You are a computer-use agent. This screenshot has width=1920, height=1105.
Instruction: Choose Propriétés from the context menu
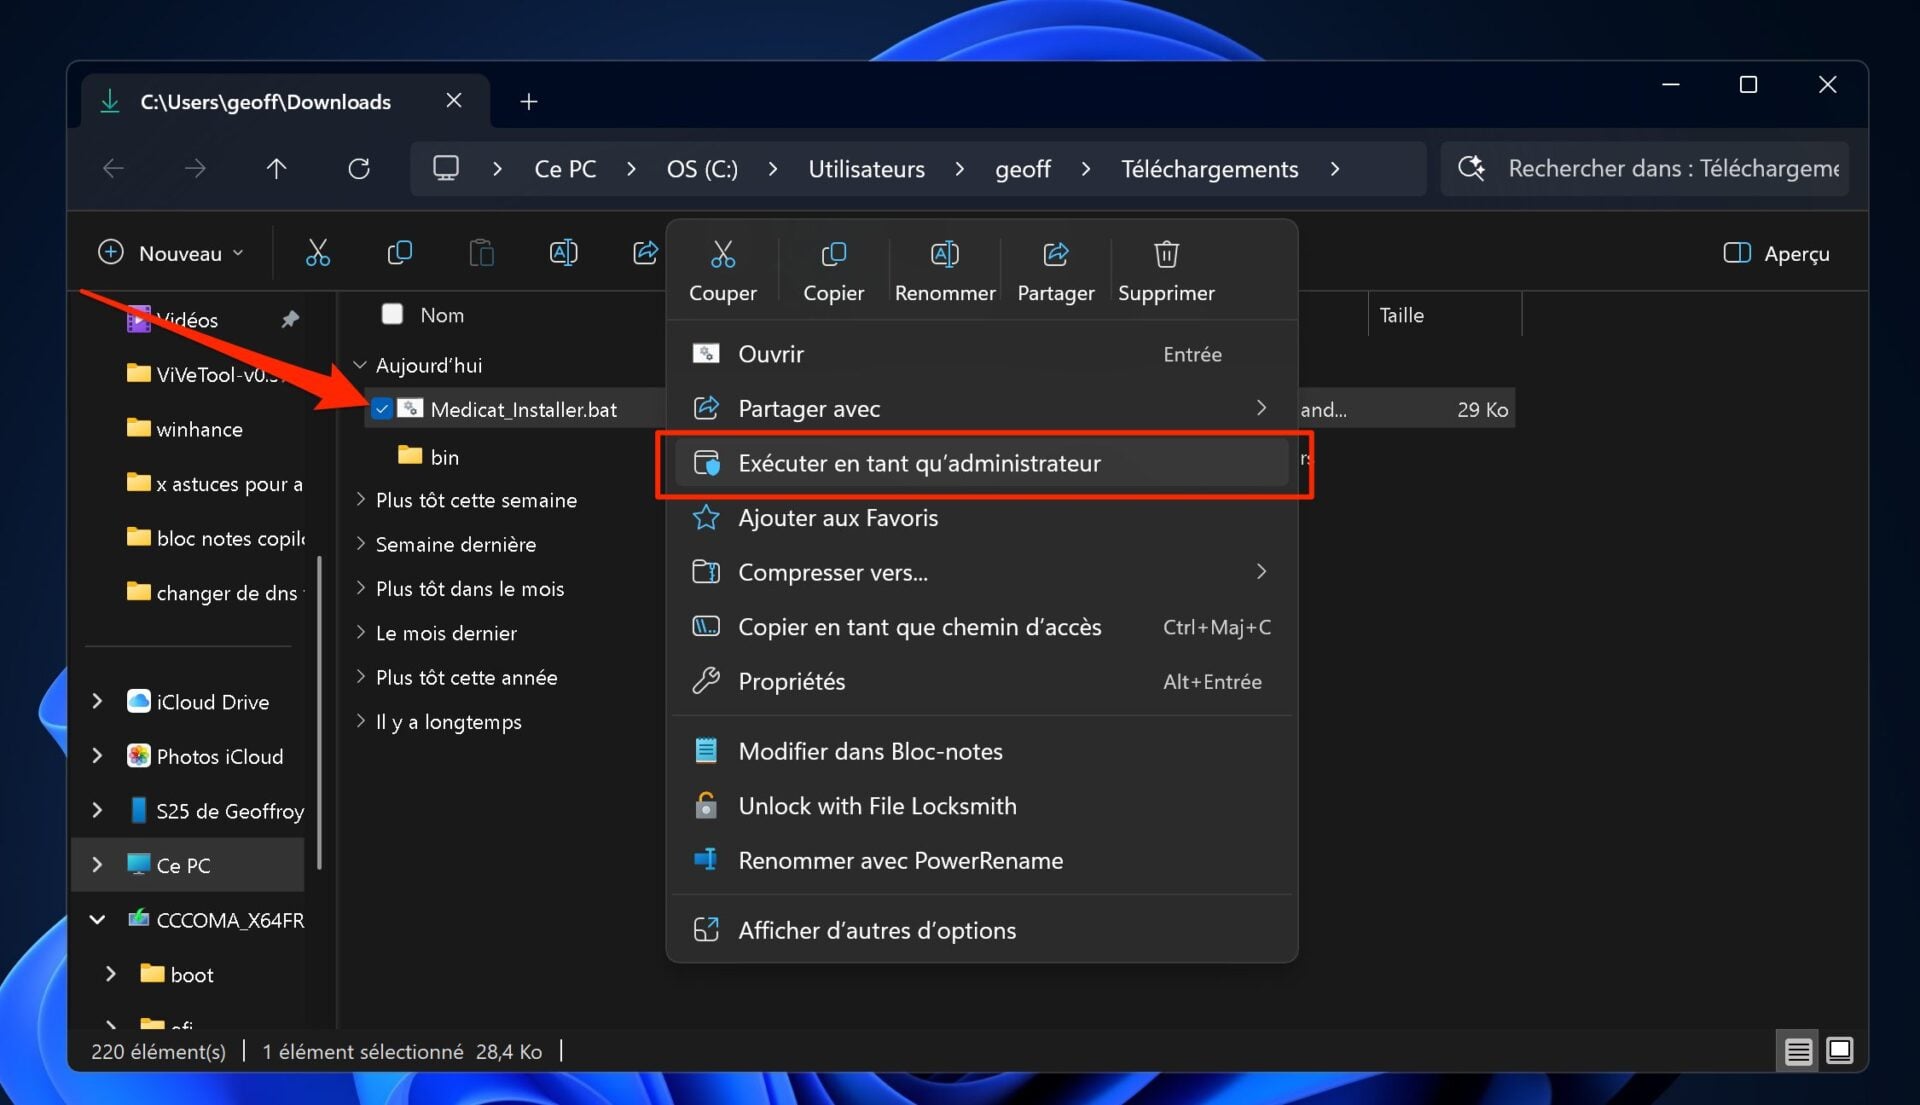coord(791,682)
